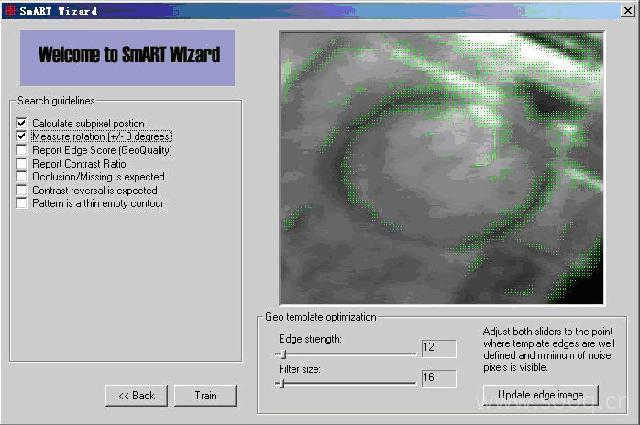The height and width of the screenshot is (425, 640).
Task: Go to previous step with << Back
Action: (x=136, y=395)
